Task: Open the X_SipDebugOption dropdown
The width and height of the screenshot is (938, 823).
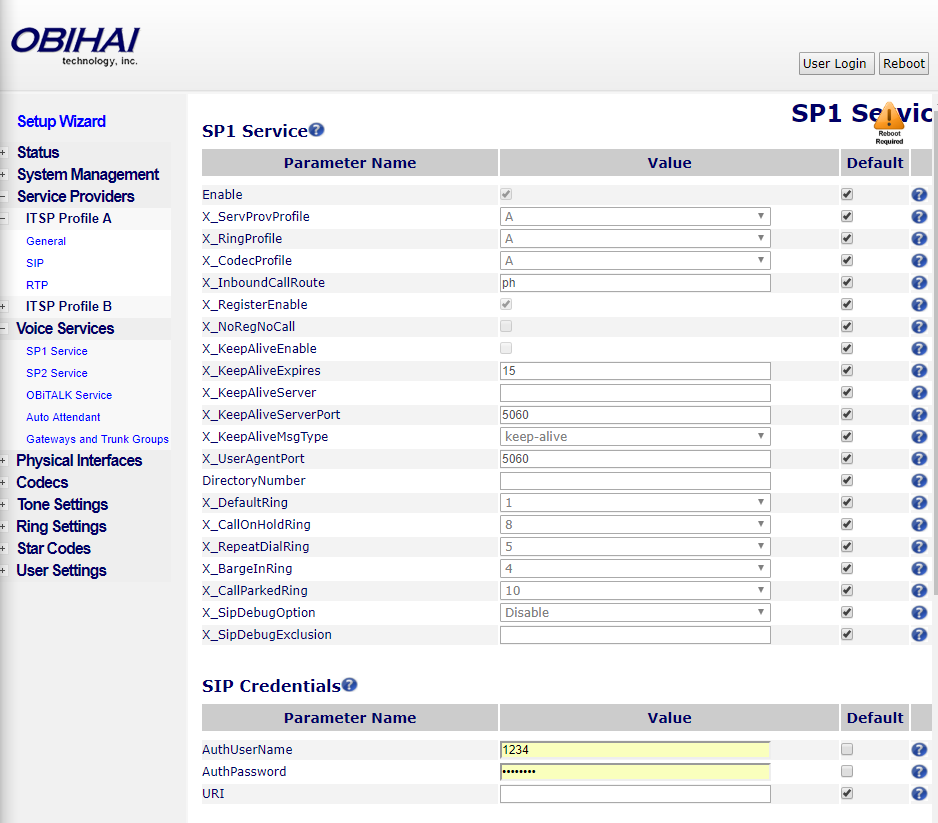Action: point(635,612)
